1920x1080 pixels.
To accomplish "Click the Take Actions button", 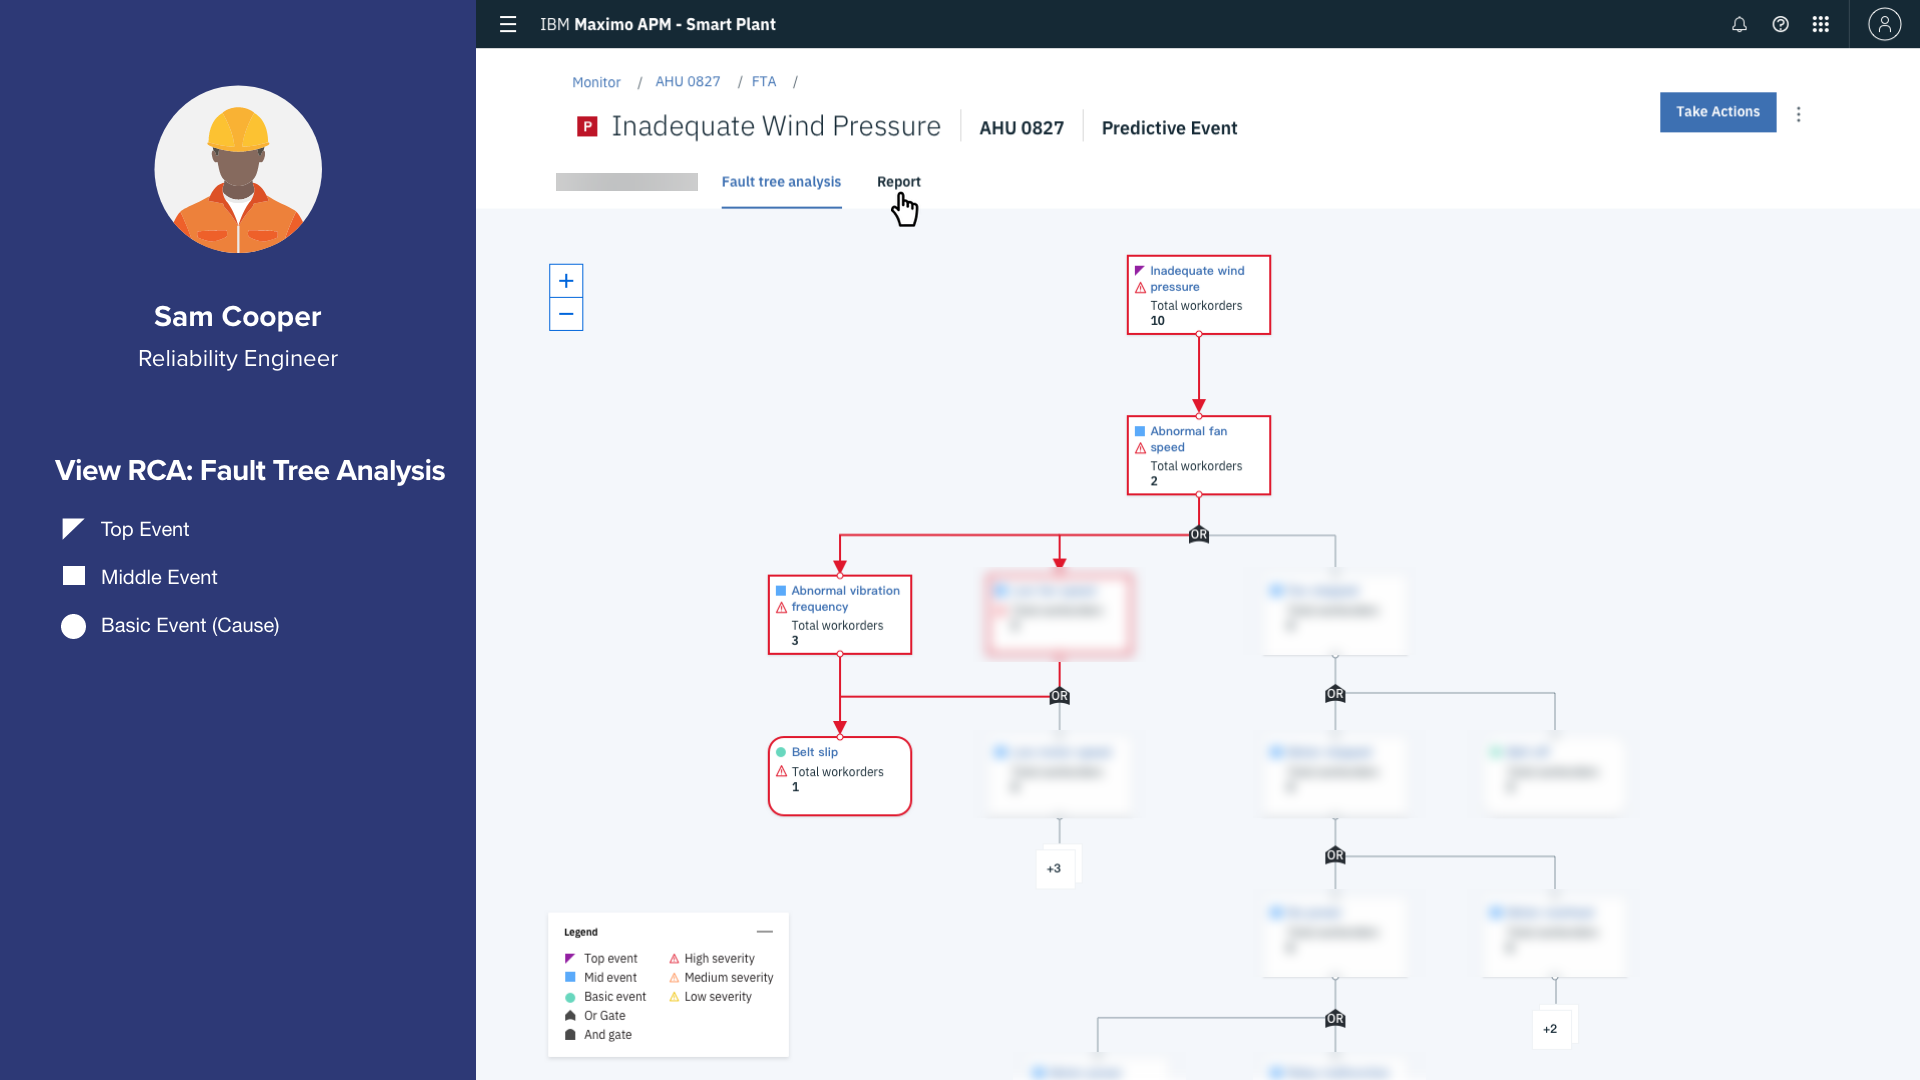I will coord(1718,112).
